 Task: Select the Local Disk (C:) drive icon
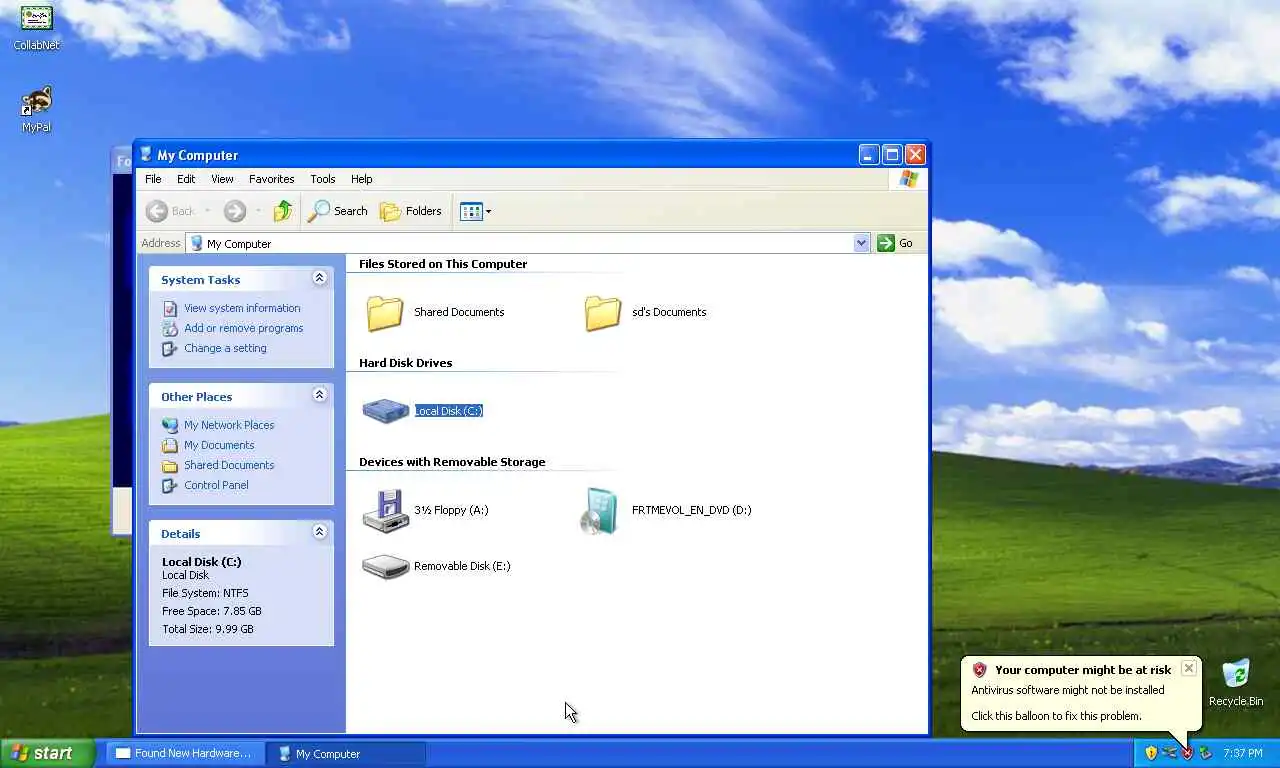(x=385, y=411)
